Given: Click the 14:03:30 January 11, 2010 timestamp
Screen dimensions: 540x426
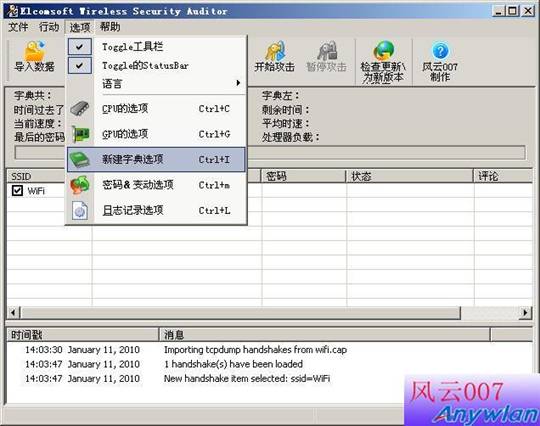Looking at the screenshot, I should pos(82,350).
